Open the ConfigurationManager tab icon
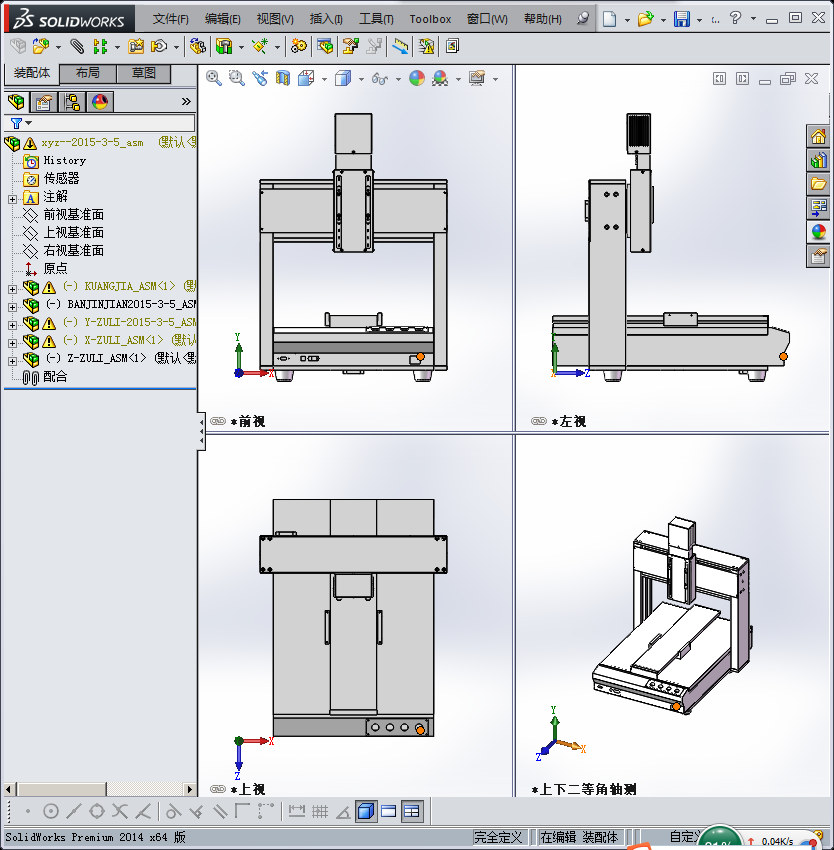Screen dimensions: 834x850 click(x=72, y=101)
